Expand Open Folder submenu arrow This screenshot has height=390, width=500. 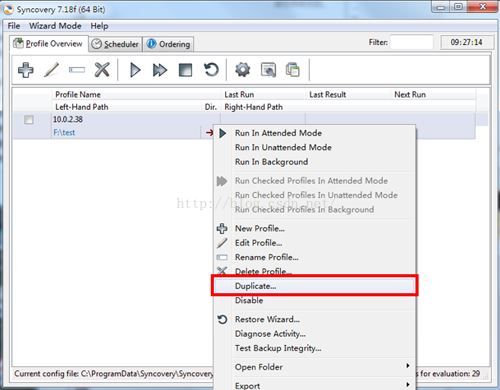pos(408,366)
